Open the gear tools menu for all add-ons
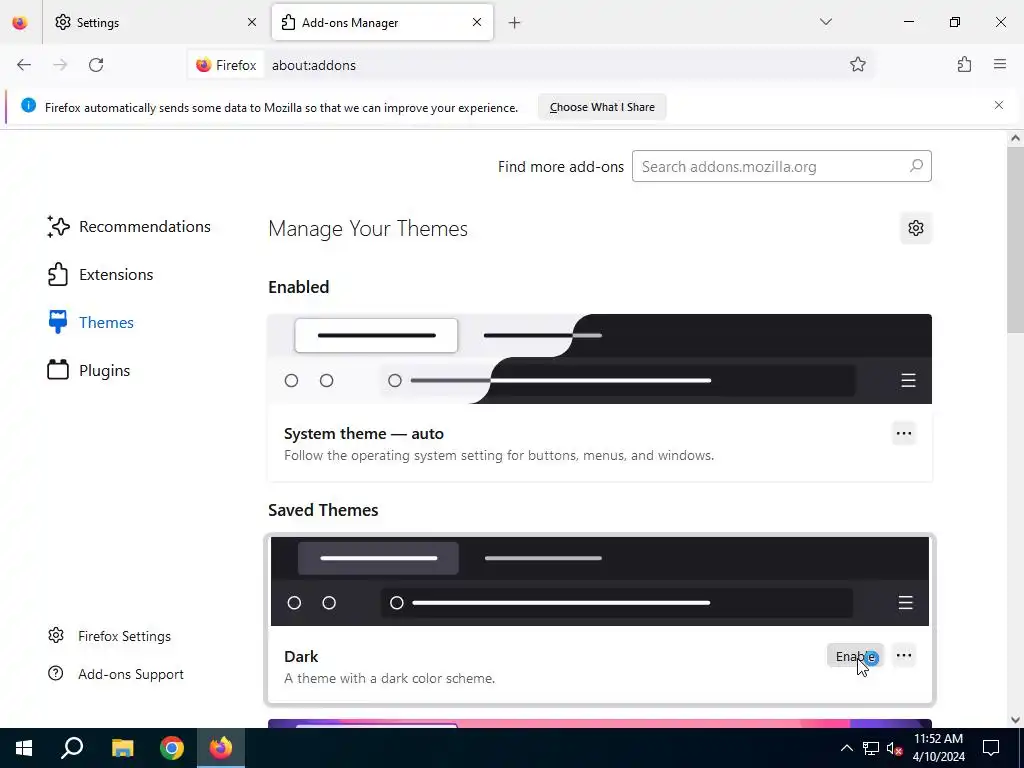Image resolution: width=1024 pixels, height=768 pixels. (x=916, y=228)
